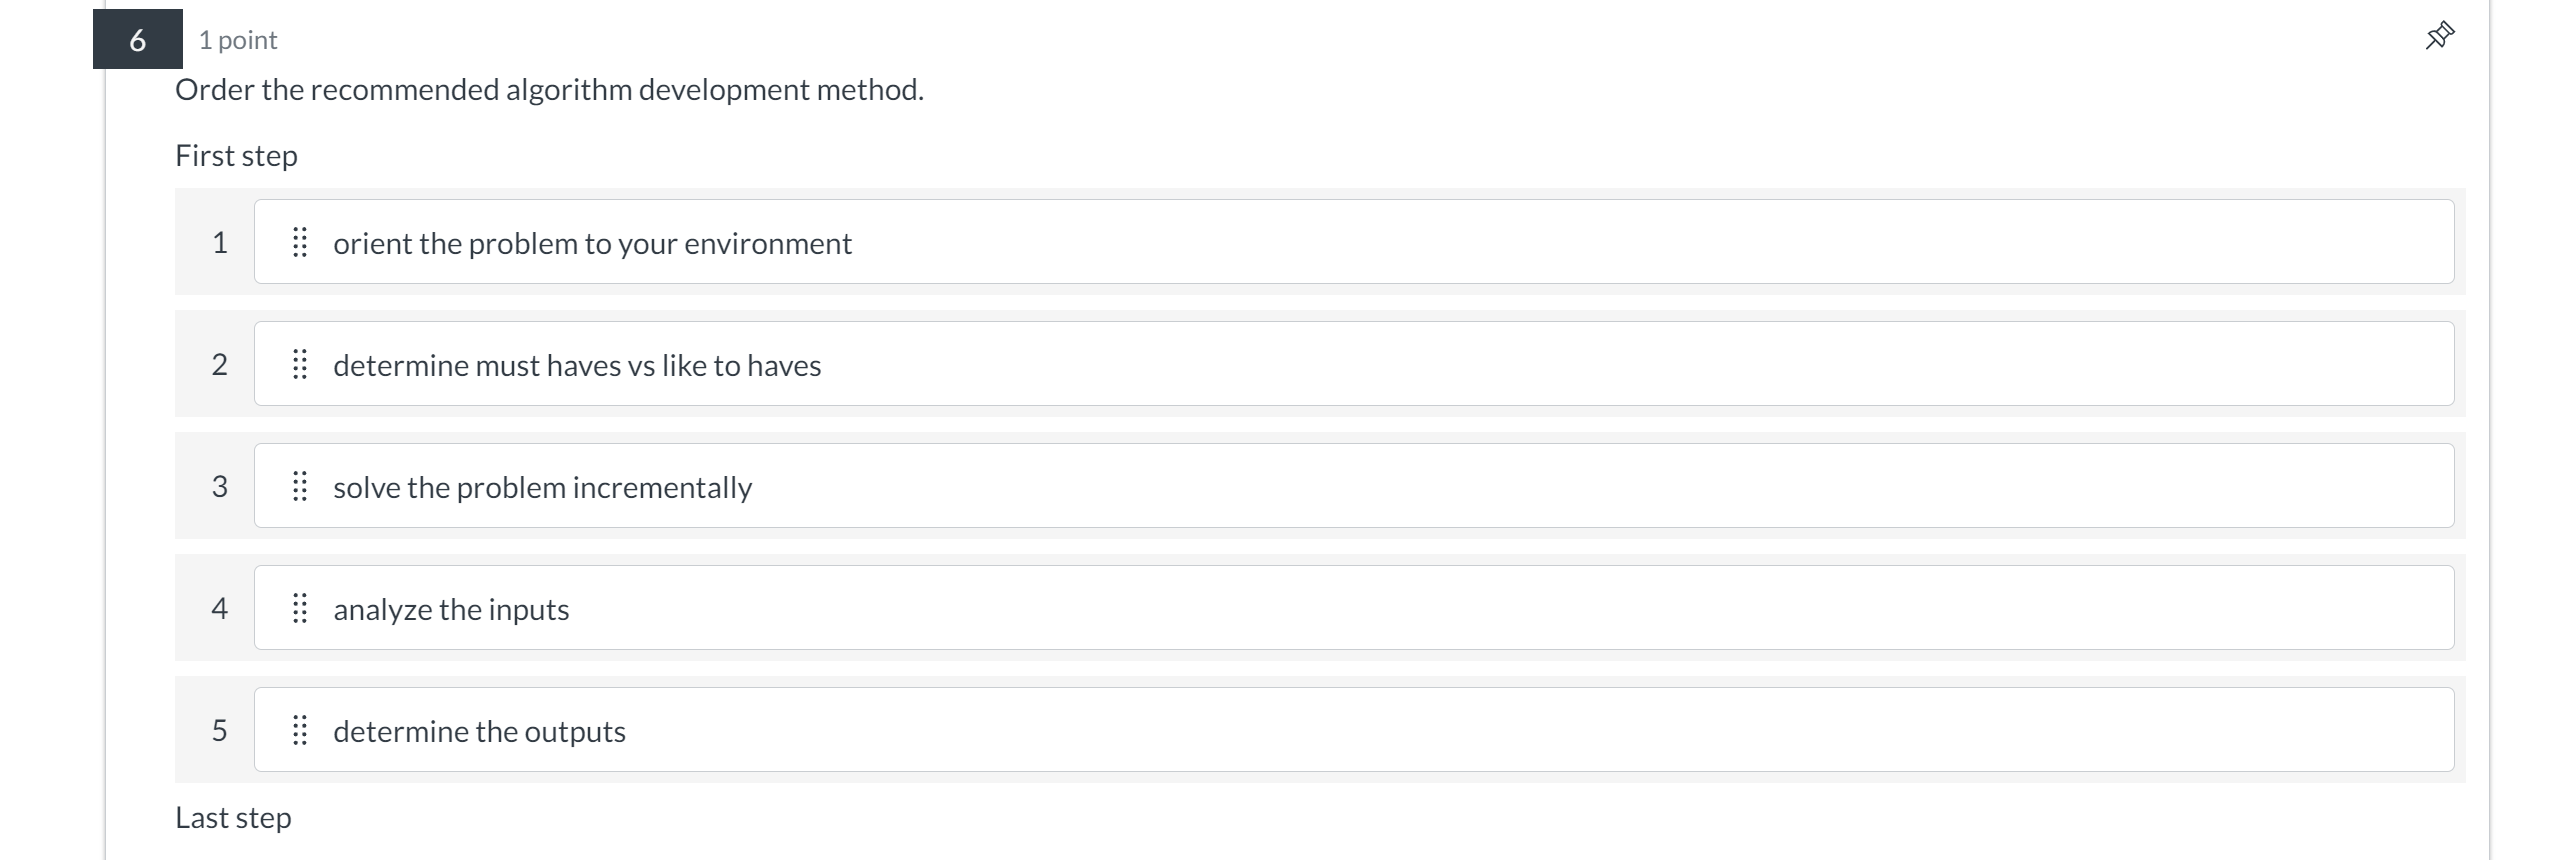Click position number 5 next to the last item

click(x=220, y=730)
